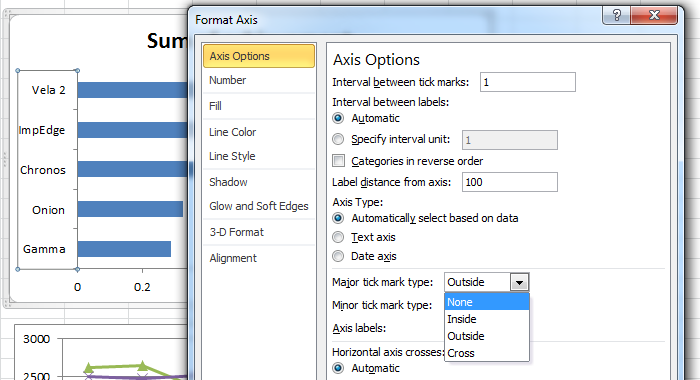Image resolution: width=700 pixels, height=380 pixels.
Task: Select the Axis Options category
Action: click(x=259, y=56)
